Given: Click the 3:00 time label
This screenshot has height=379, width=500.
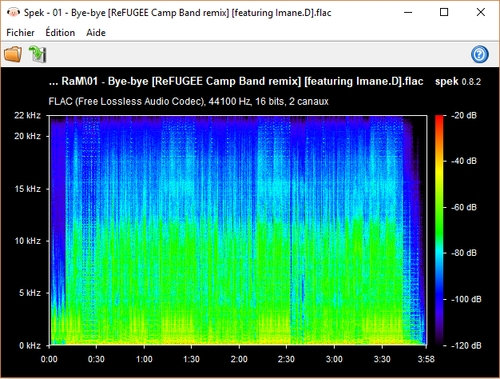Looking at the screenshot, I should click(x=334, y=359).
